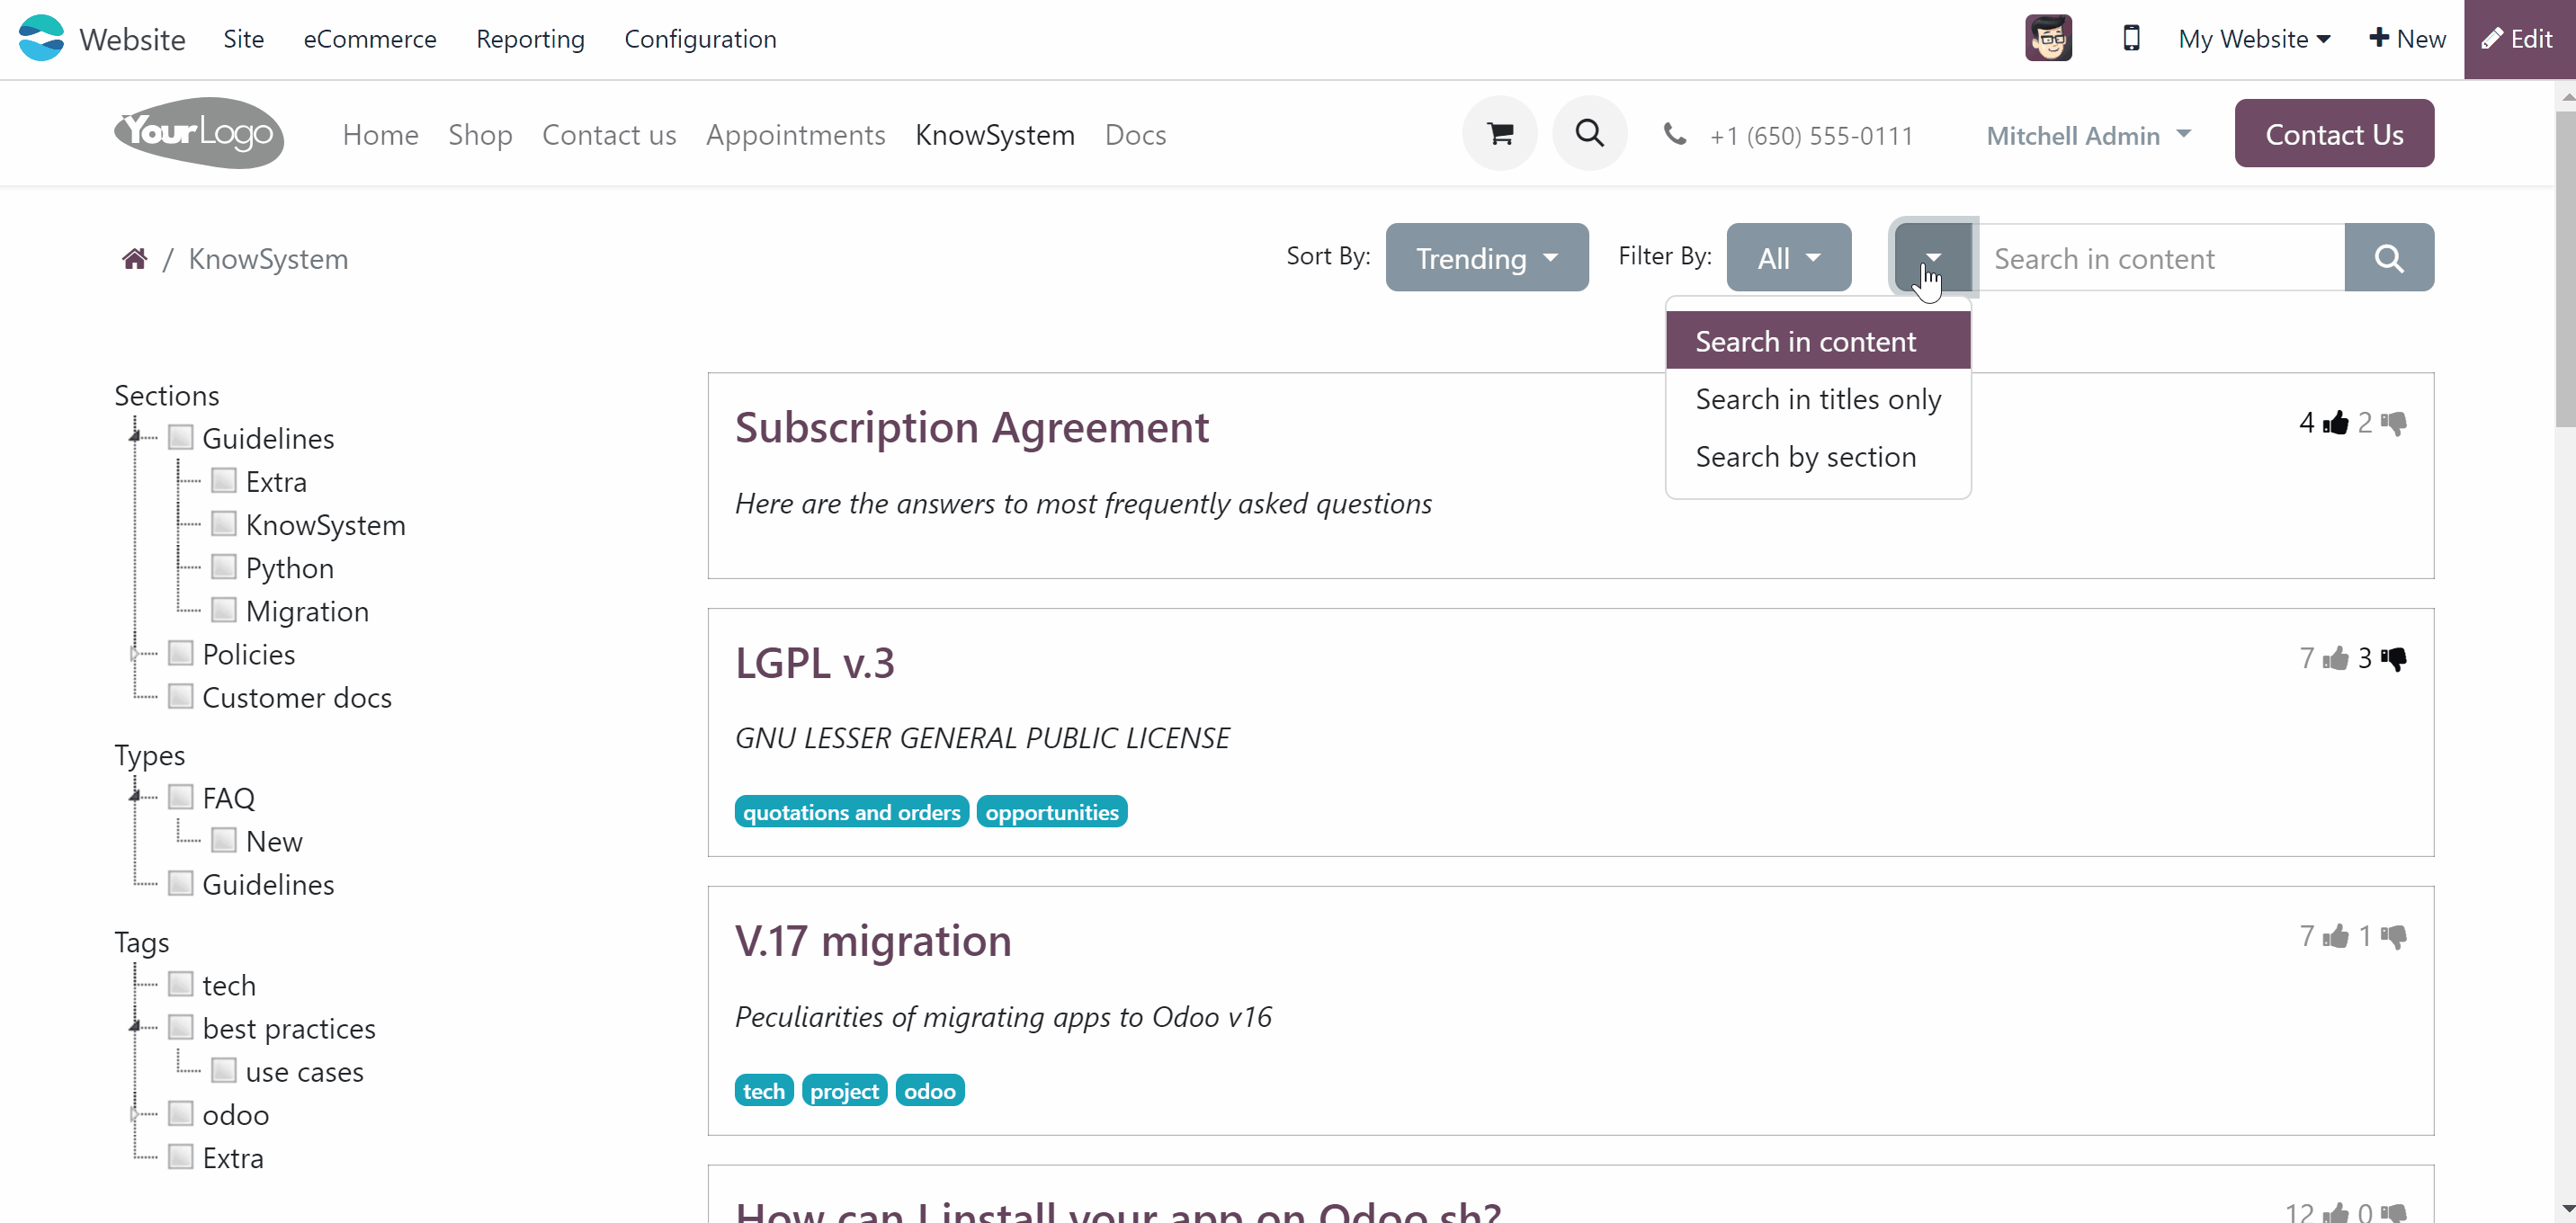This screenshot has height=1223, width=2576.
Task: Choose Search in titles only option
Action: (x=1818, y=399)
